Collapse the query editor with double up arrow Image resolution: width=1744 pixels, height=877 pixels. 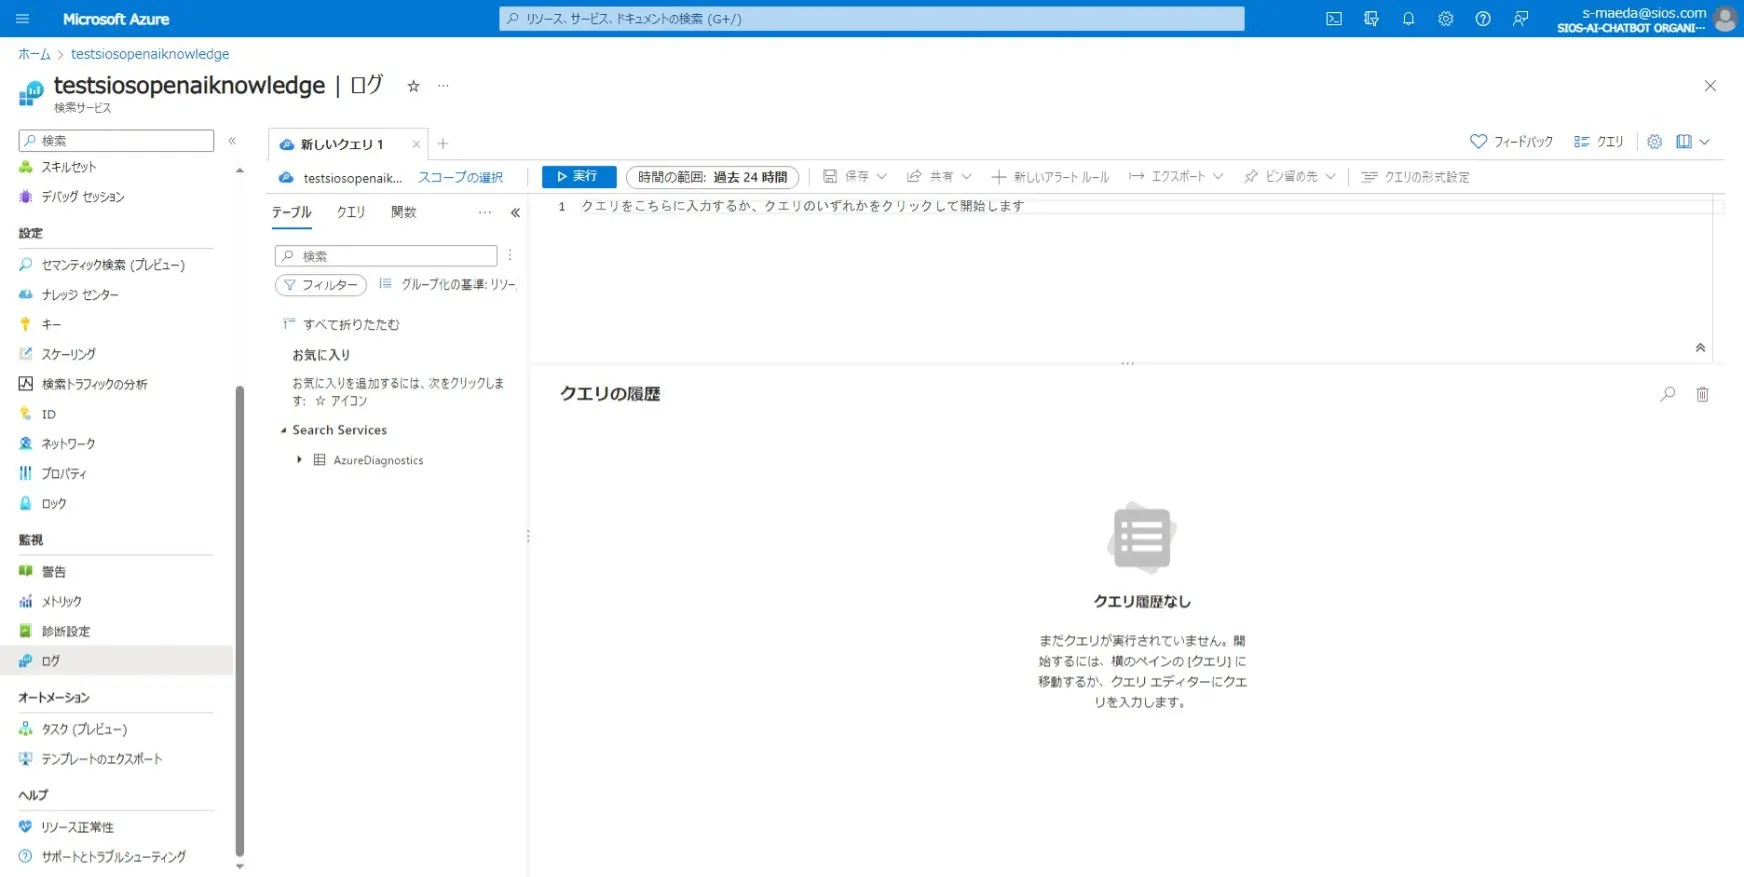pos(1700,348)
